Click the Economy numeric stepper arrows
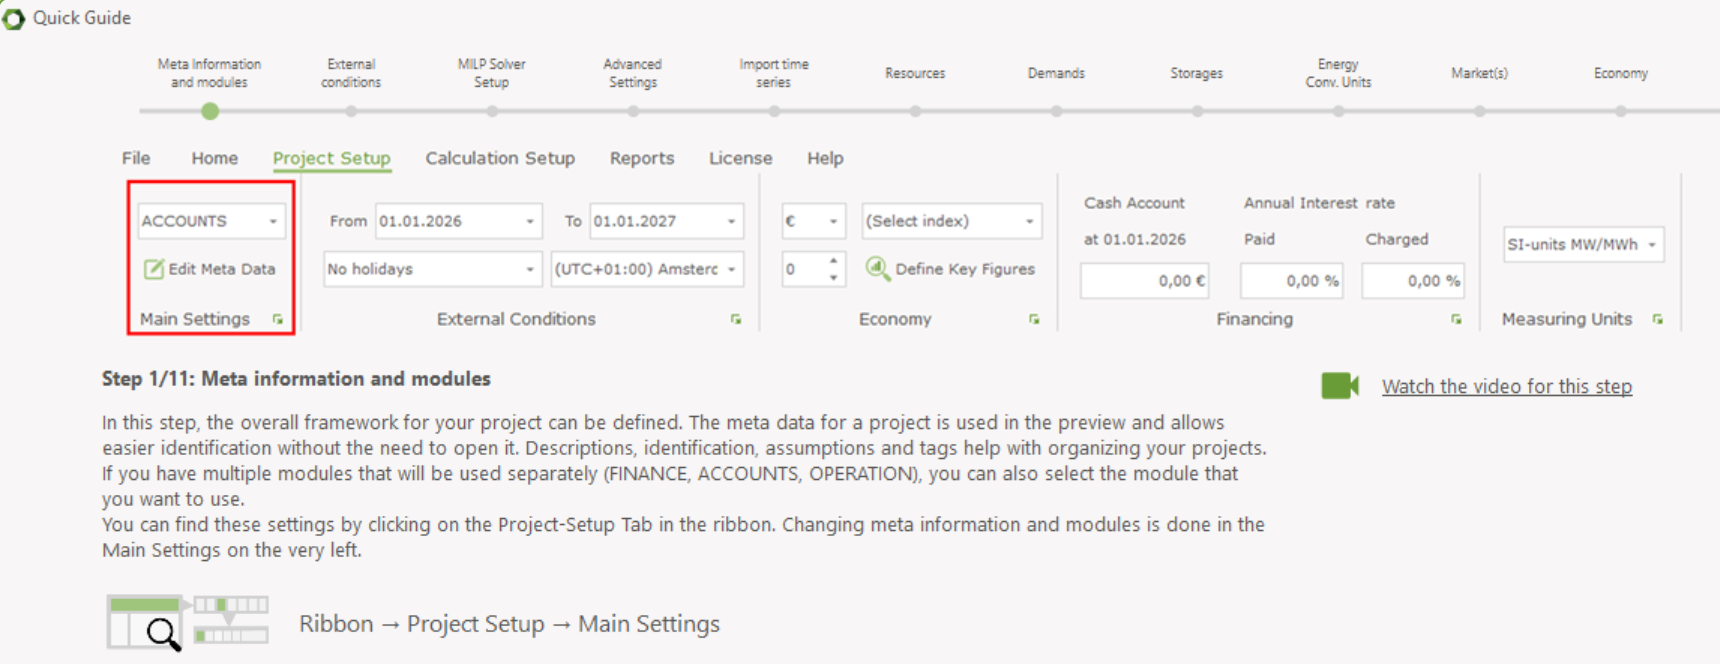 coord(833,269)
